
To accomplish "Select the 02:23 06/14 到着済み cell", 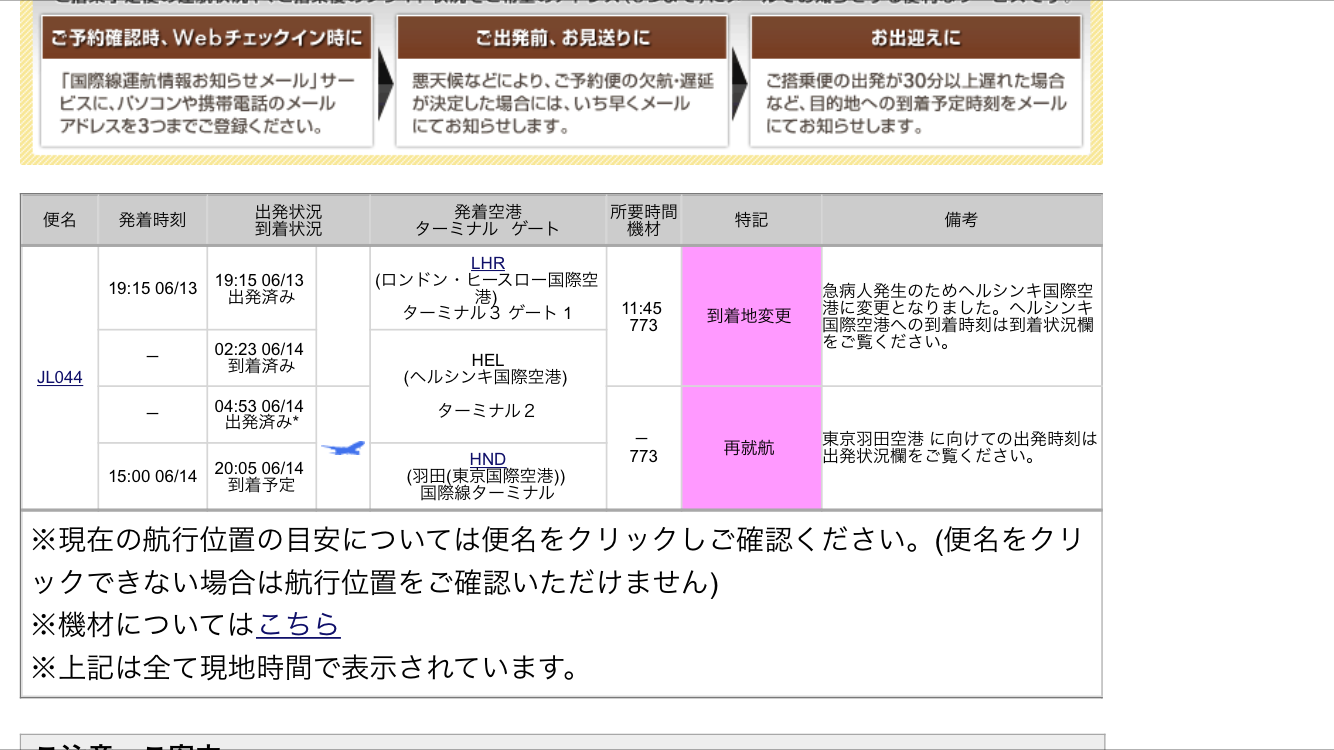I will (261, 358).
